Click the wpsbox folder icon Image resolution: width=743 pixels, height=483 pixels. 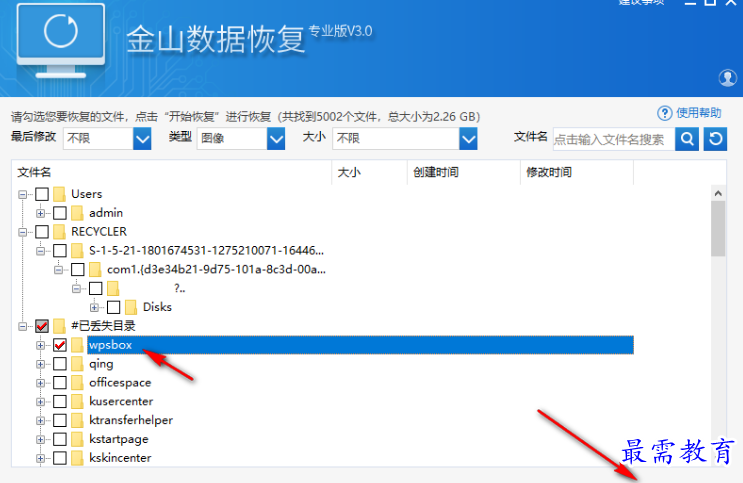point(77,345)
